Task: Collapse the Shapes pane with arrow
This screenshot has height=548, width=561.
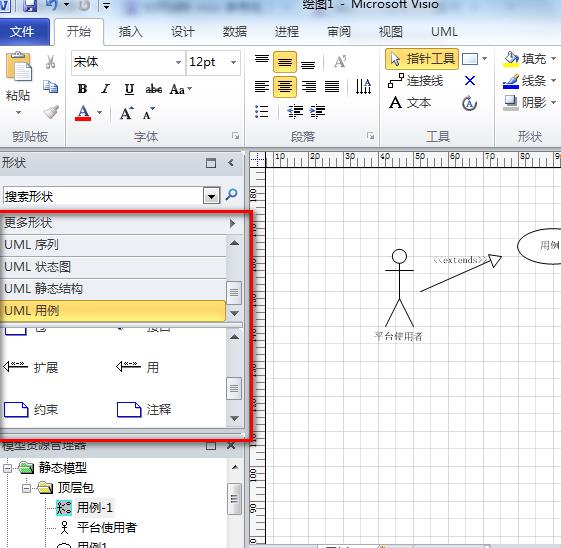Action: pyautogui.click(x=231, y=163)
